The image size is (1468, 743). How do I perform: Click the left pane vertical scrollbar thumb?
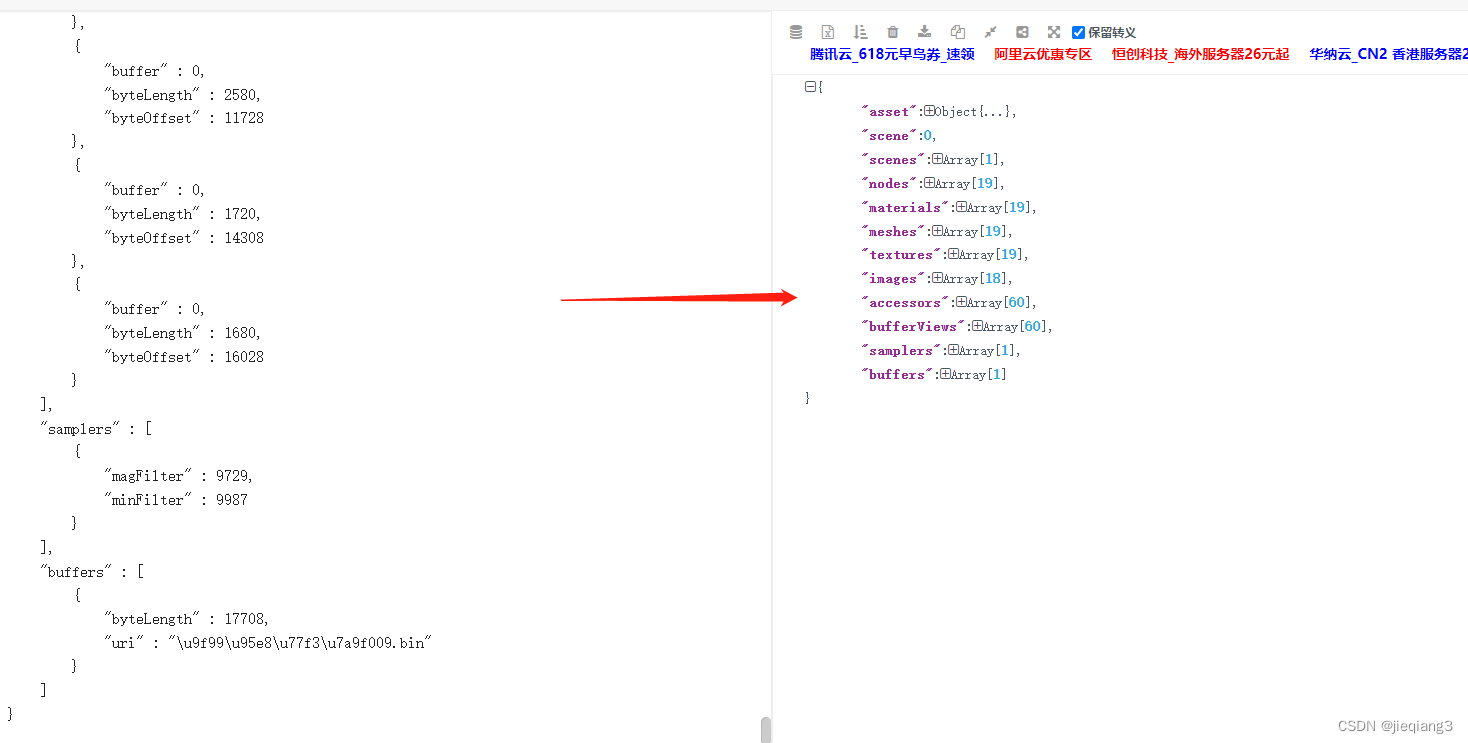pos(766,730)
